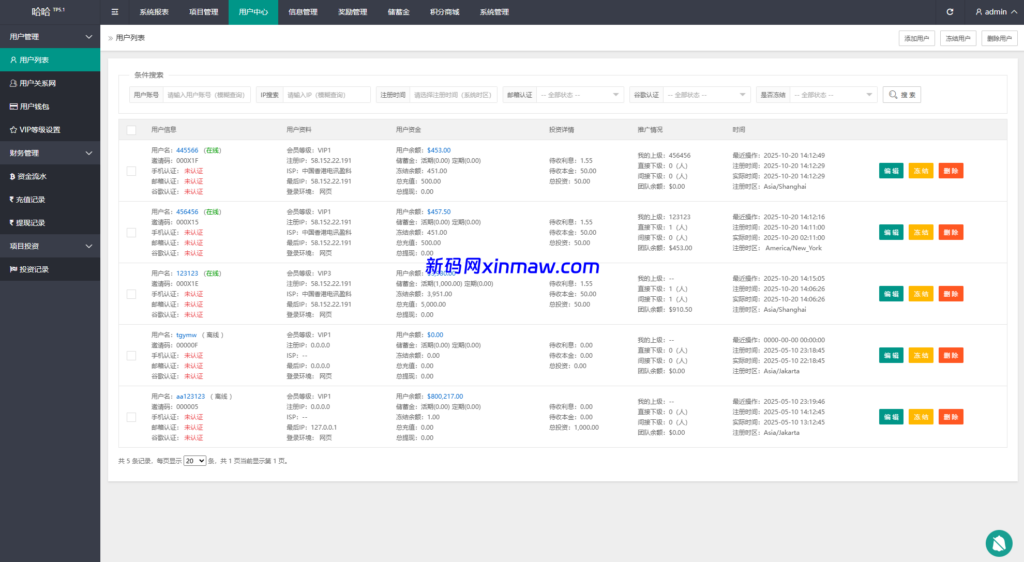Viewport: 1024px width, 562px height.
Task: Open 提现记录 in the sidebar
Action: pos(50,223)
